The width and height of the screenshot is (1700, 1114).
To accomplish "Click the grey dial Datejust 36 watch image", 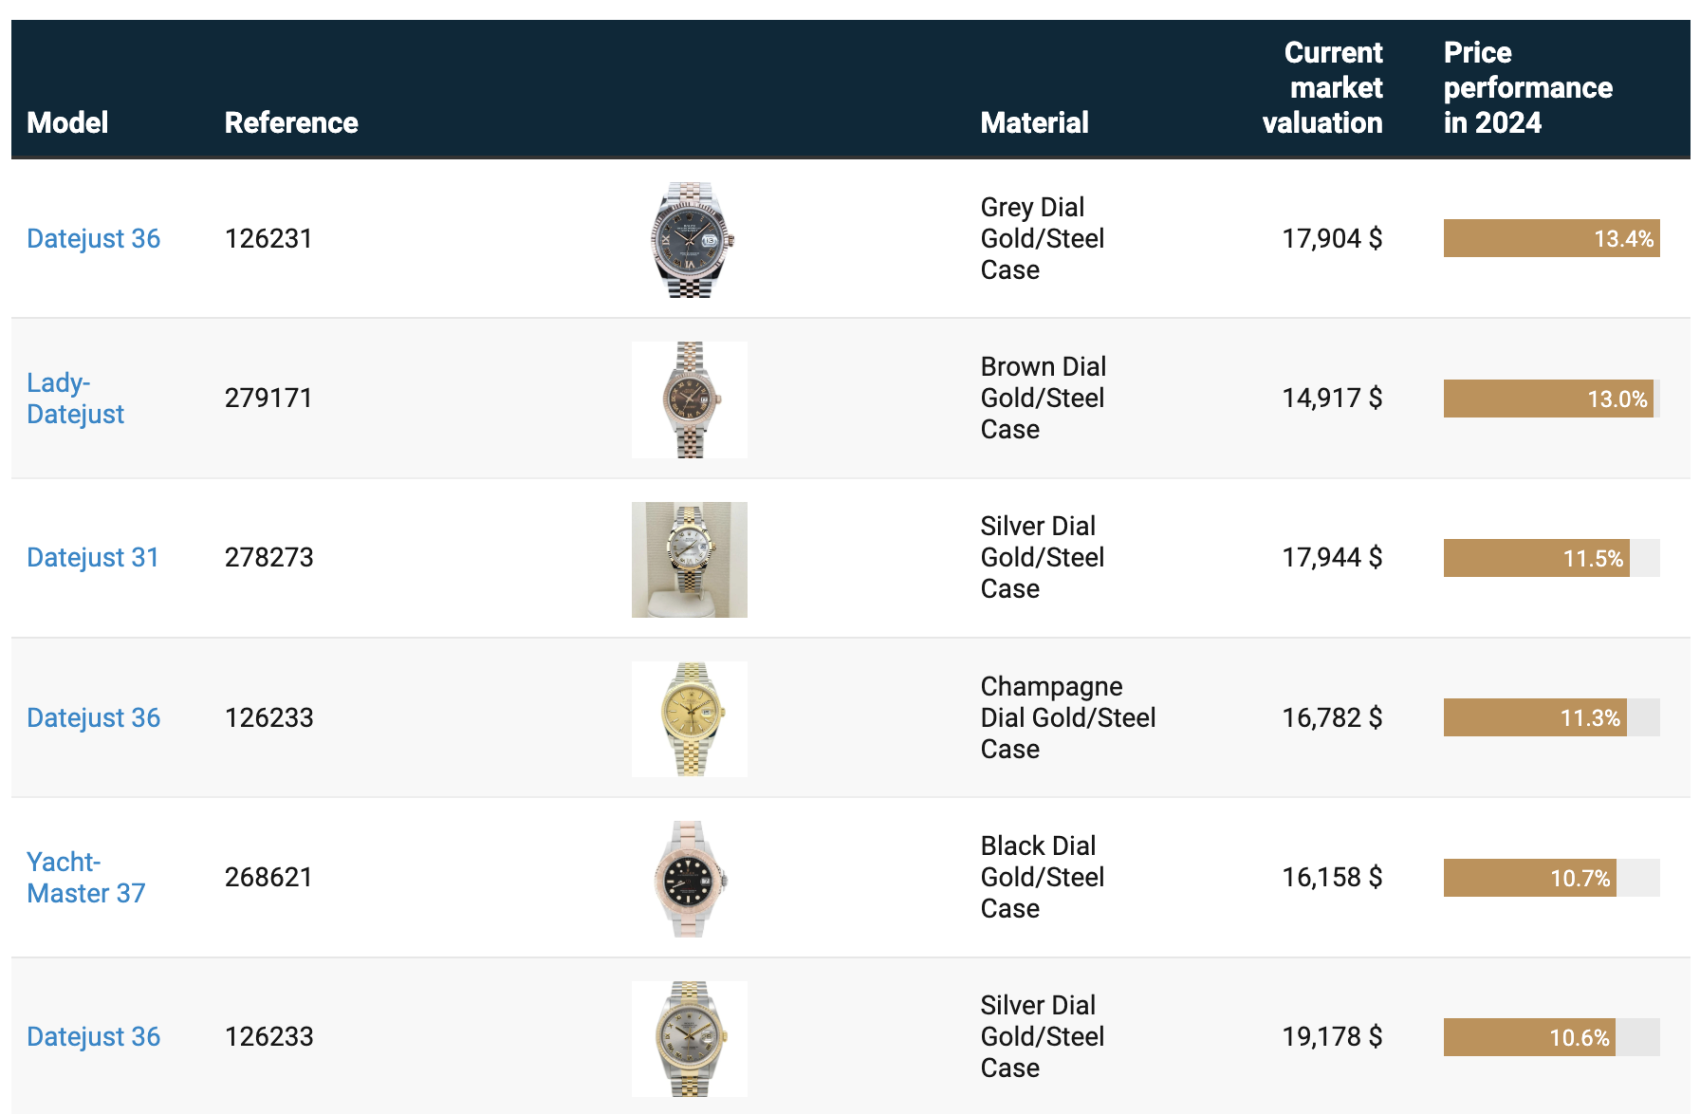I will pos(690,240).
